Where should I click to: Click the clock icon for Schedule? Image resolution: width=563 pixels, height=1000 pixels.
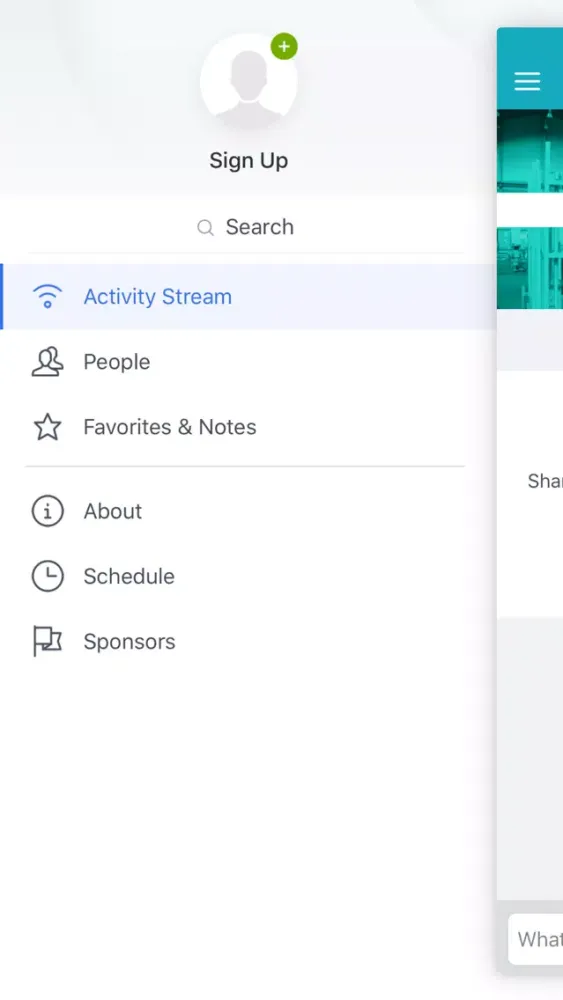point(48,576)
